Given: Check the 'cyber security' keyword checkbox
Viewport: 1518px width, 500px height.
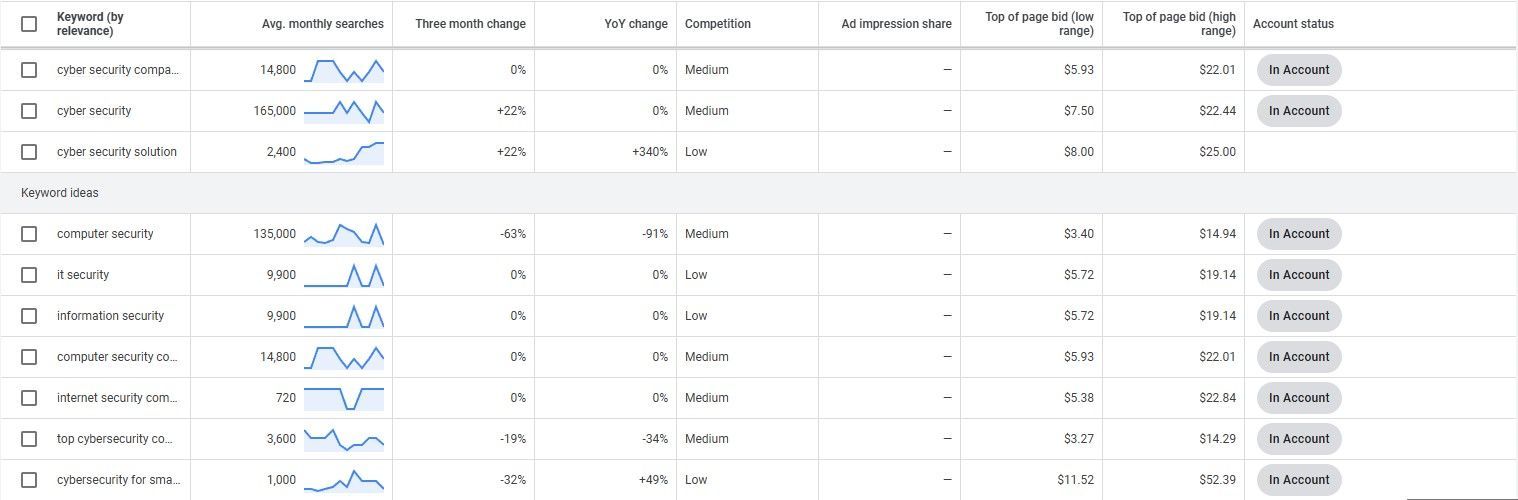Looking at the screenshot, I should click(29, 111).
